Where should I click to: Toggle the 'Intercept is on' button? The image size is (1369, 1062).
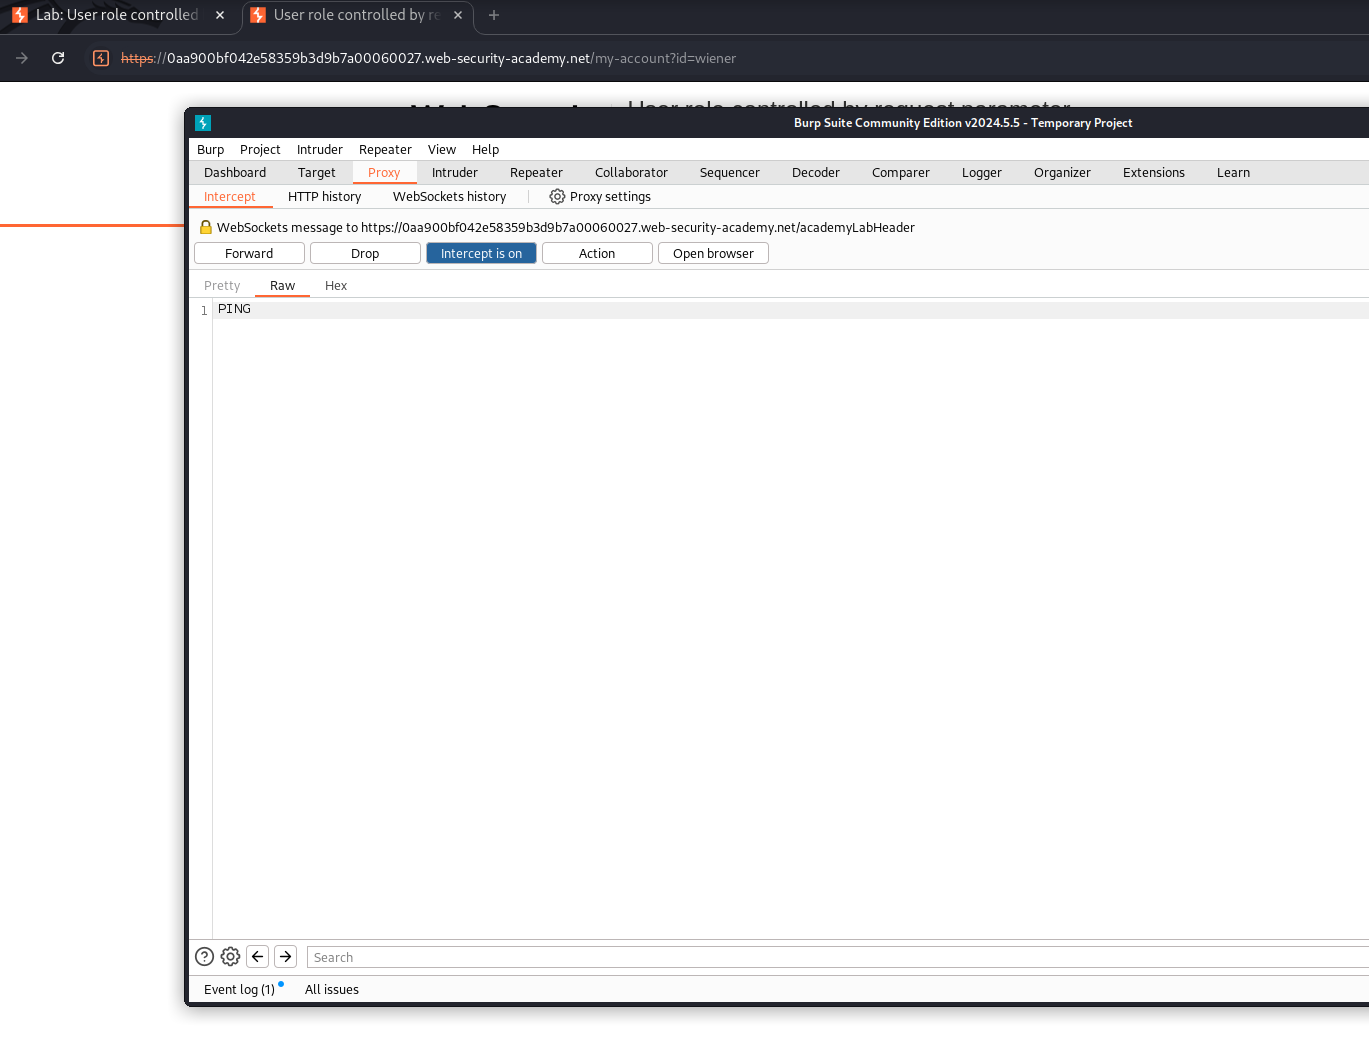coord(481,254)
